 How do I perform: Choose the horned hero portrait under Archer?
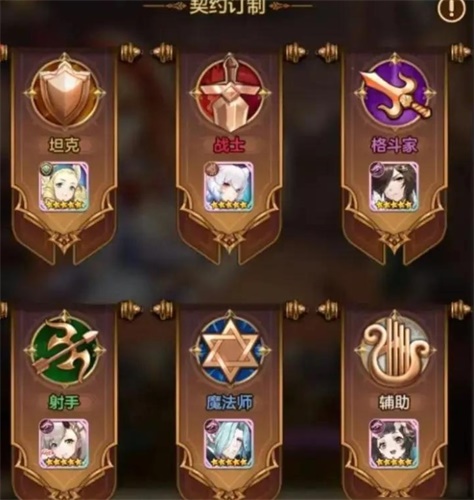click(64, 443)
